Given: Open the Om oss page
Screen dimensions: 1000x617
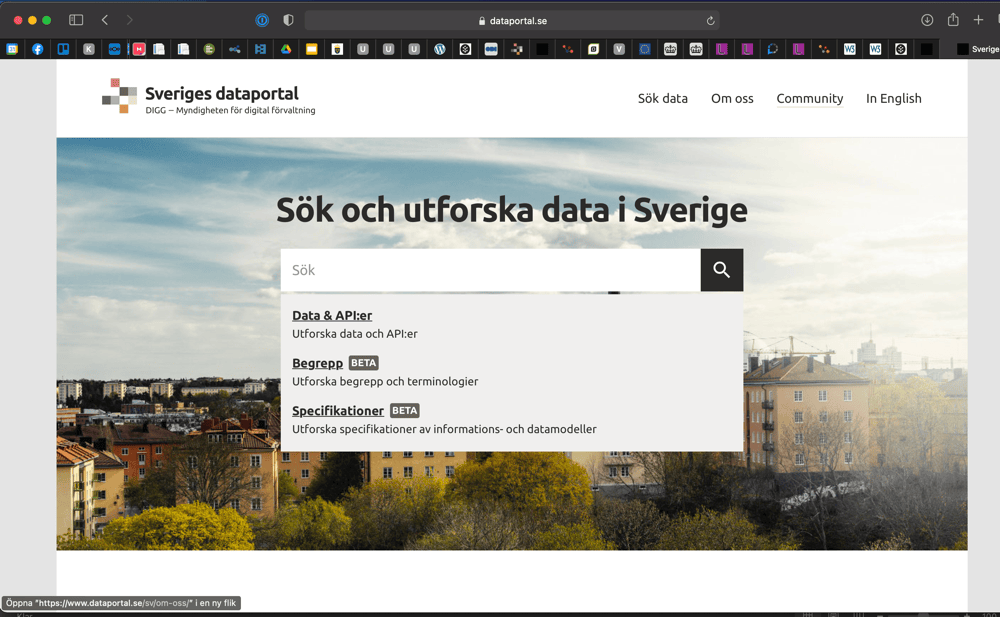Looking at the screenshot, I should coord(732,98).
